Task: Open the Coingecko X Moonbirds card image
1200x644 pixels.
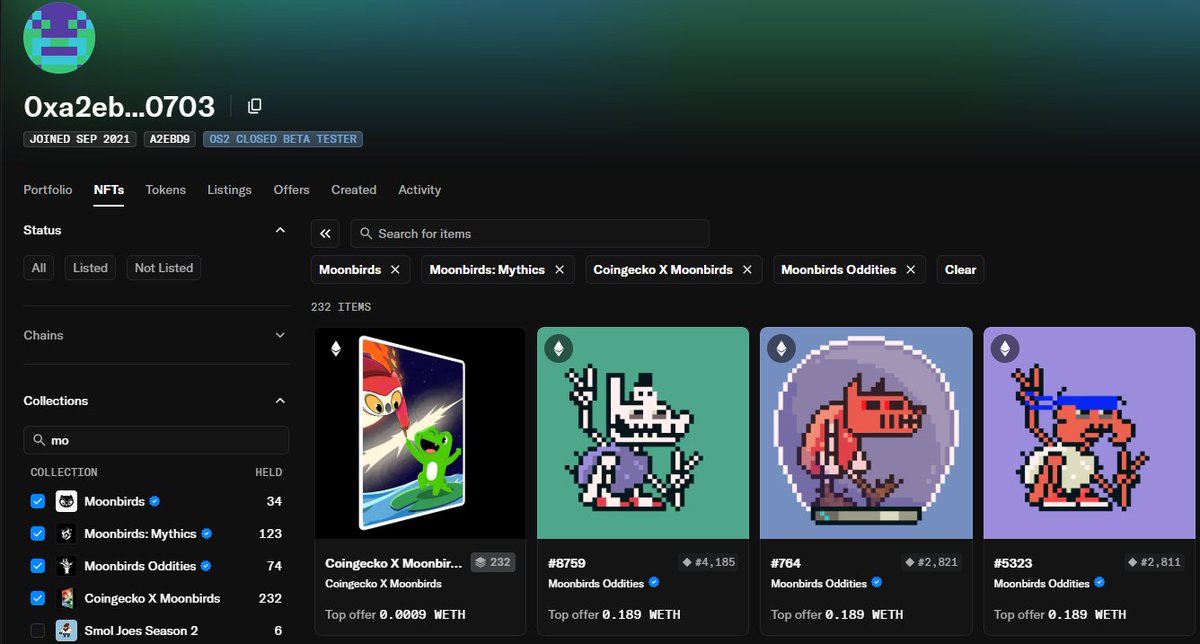Action: tap(420, 433)
